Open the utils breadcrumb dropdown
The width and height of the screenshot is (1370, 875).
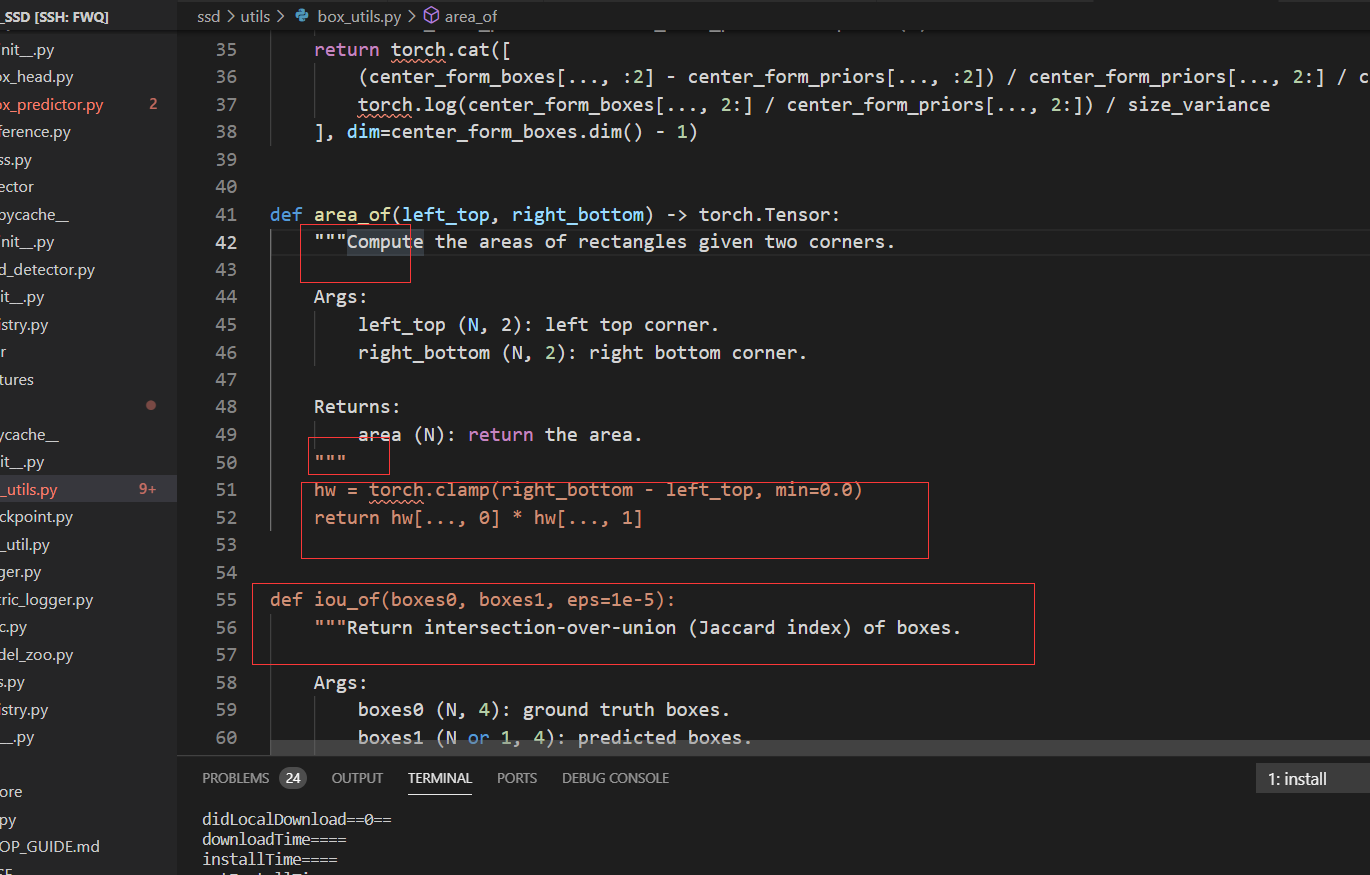click(x=255, y=16)
